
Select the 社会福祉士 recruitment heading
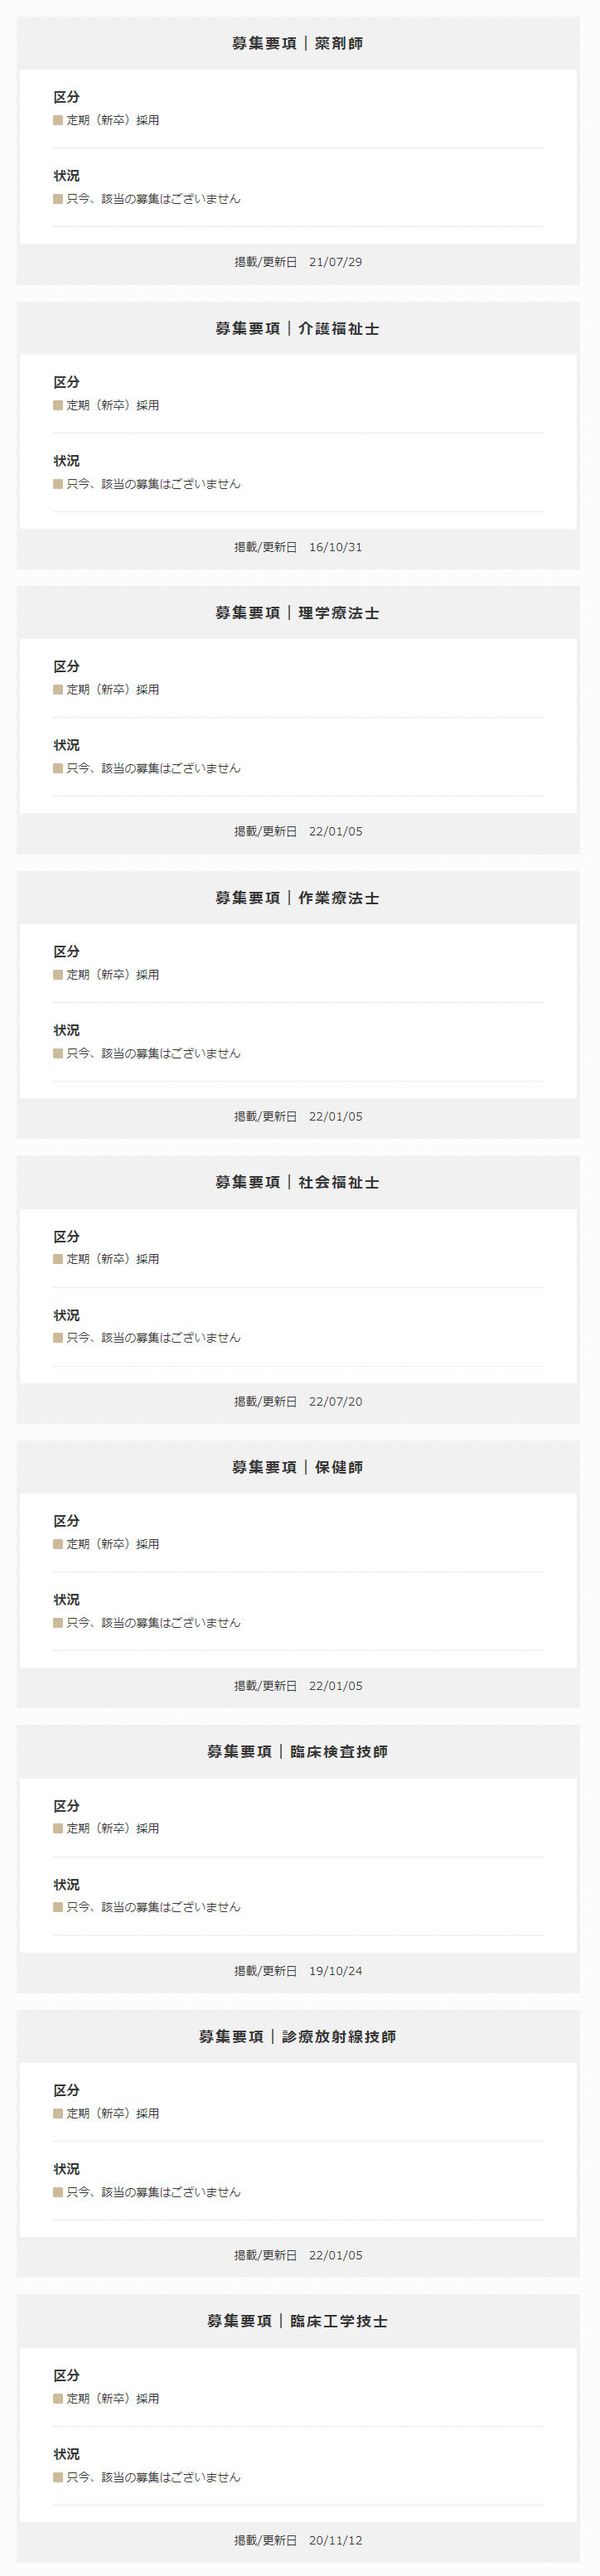click(x=298, y=1182)
